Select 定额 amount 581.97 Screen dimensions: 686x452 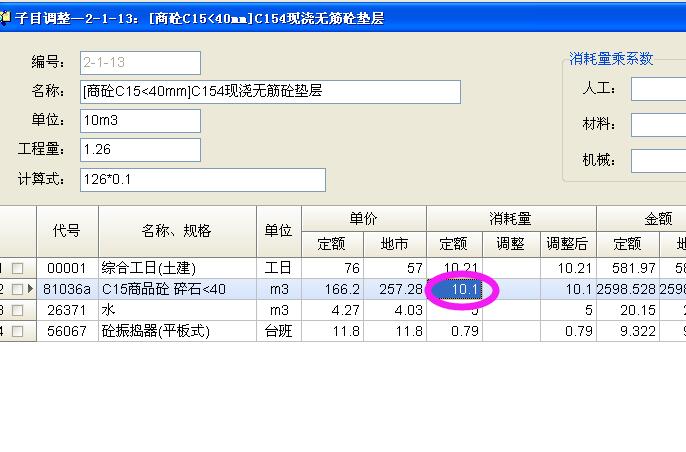pyautogui.click(x=628, y=268)
